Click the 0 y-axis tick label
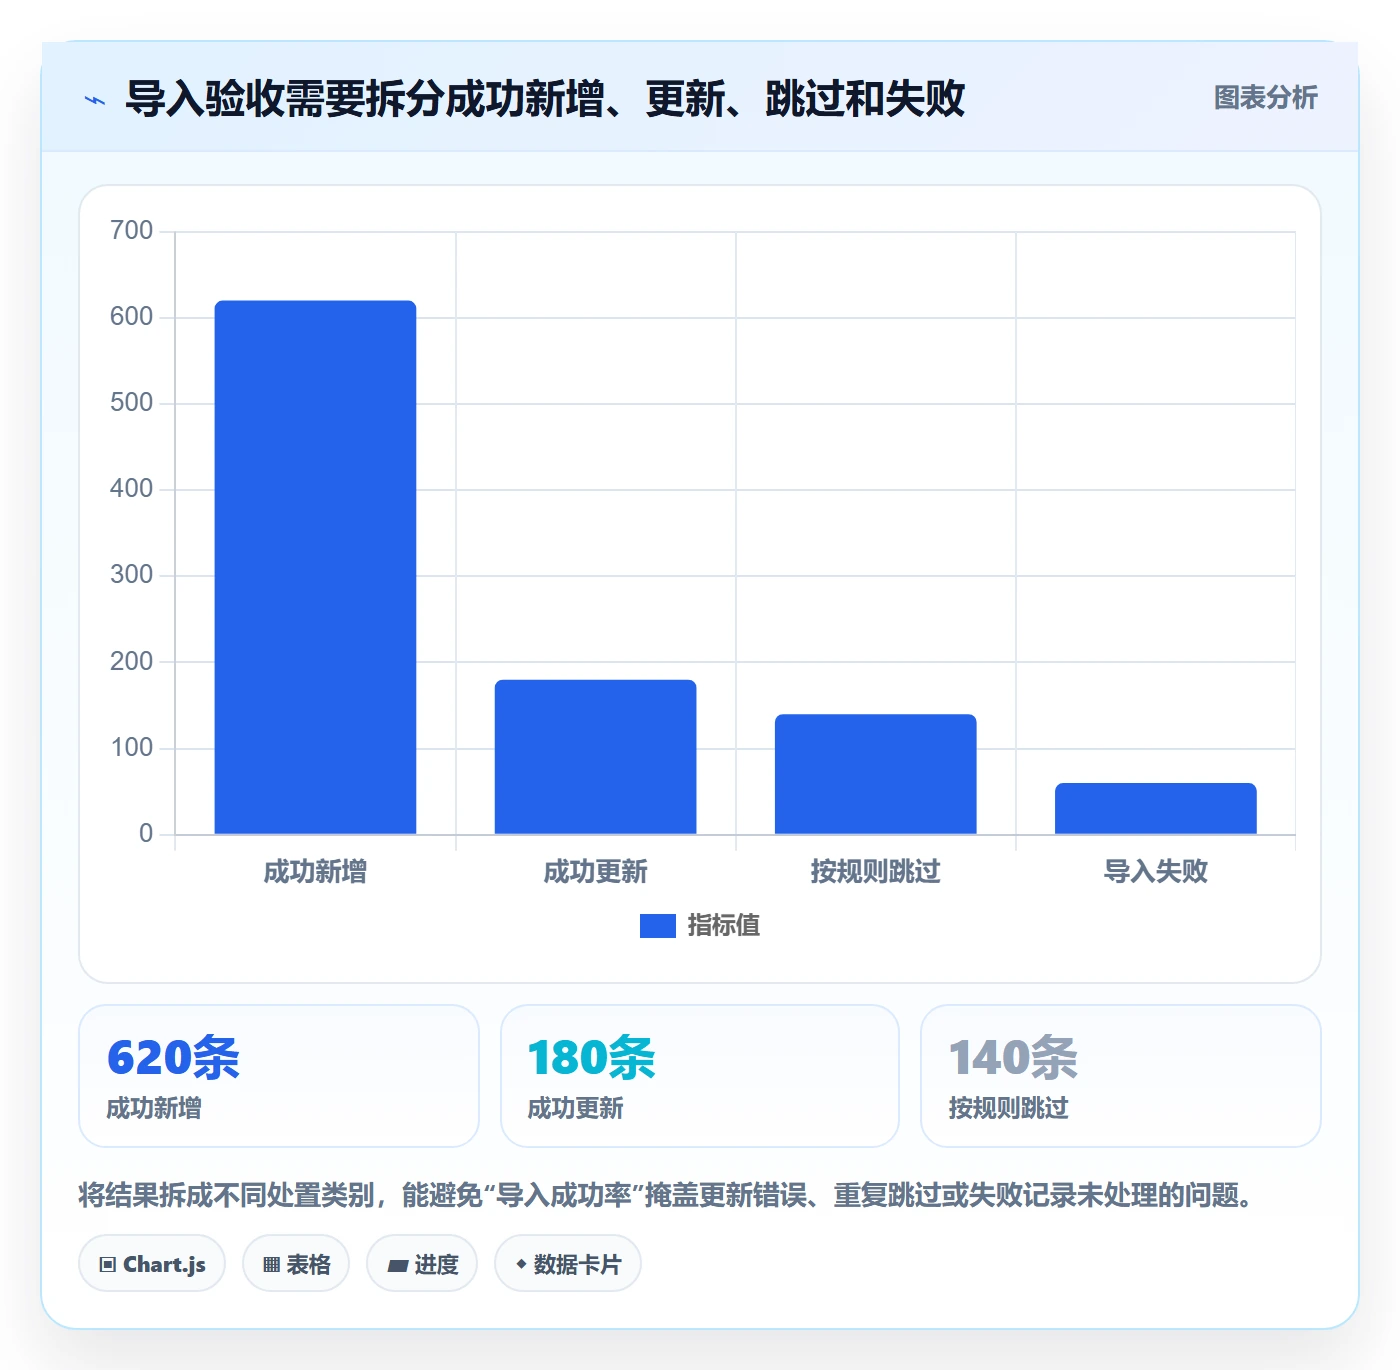1400x1370 pixels. coord(146,834)
